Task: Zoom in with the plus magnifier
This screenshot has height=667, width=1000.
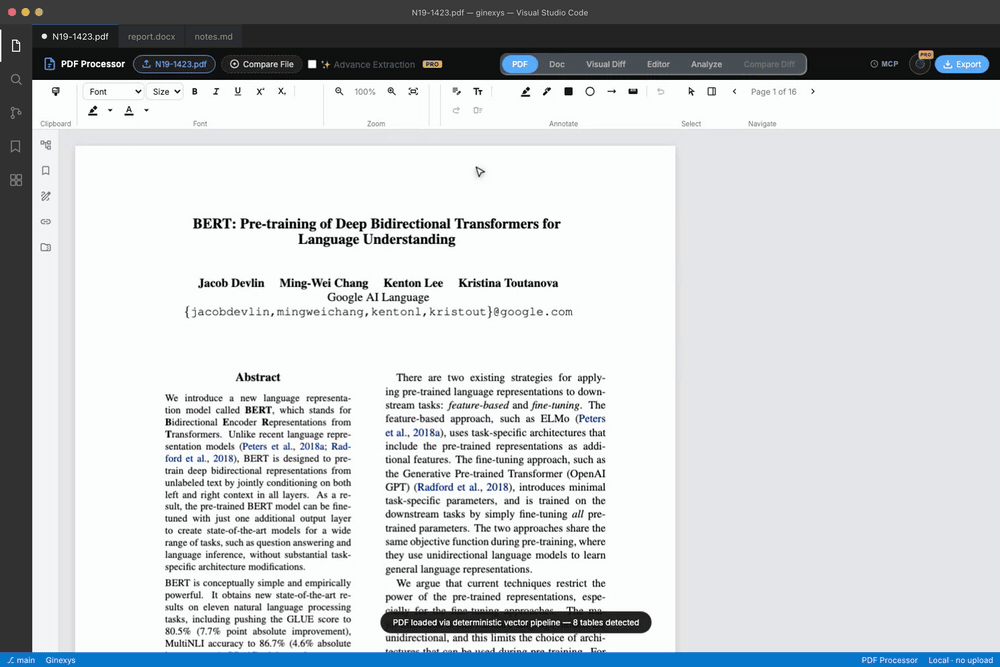Action: pyautogui.click(x=392, y=92)
